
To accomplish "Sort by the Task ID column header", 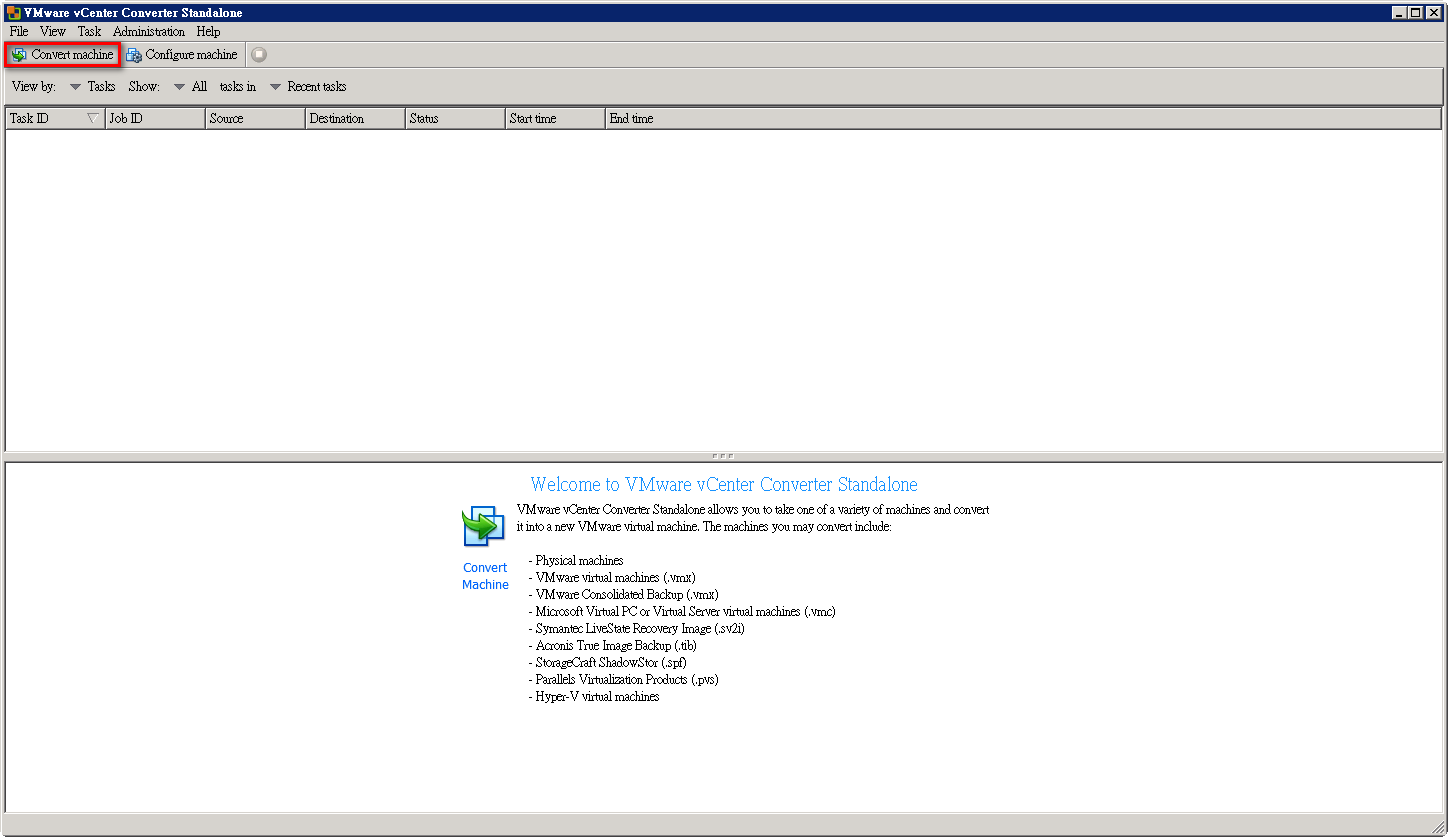I will pyautogui.click(x=55, y=118).
